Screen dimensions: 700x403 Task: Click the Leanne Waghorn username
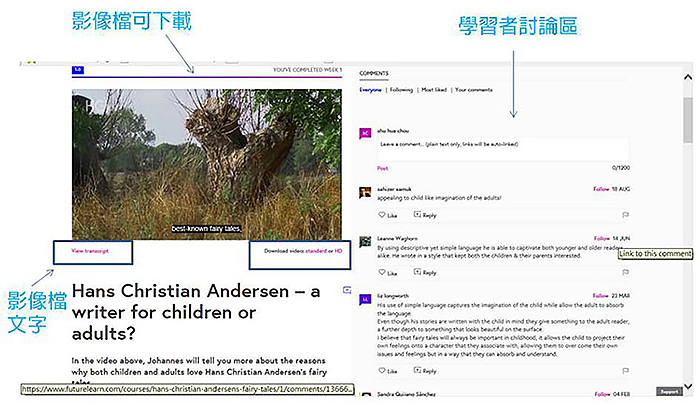pyautogui.click(x=397, y=238)
